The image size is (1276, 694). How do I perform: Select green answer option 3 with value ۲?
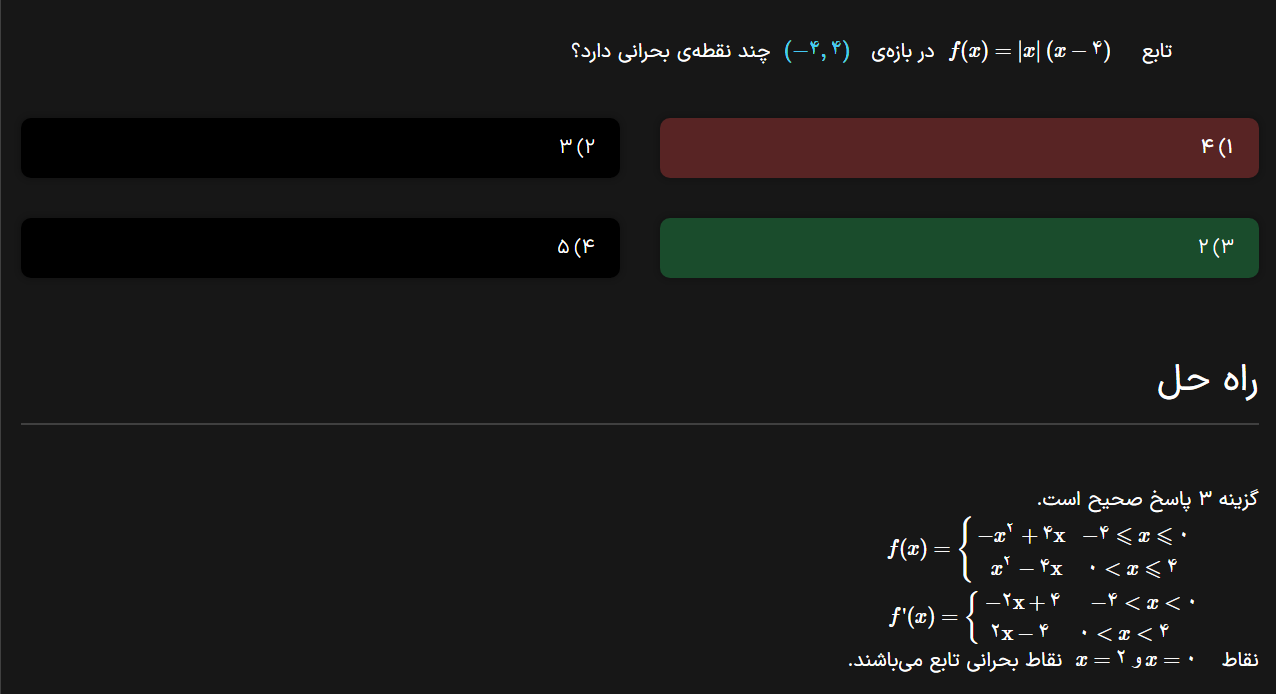958,248
